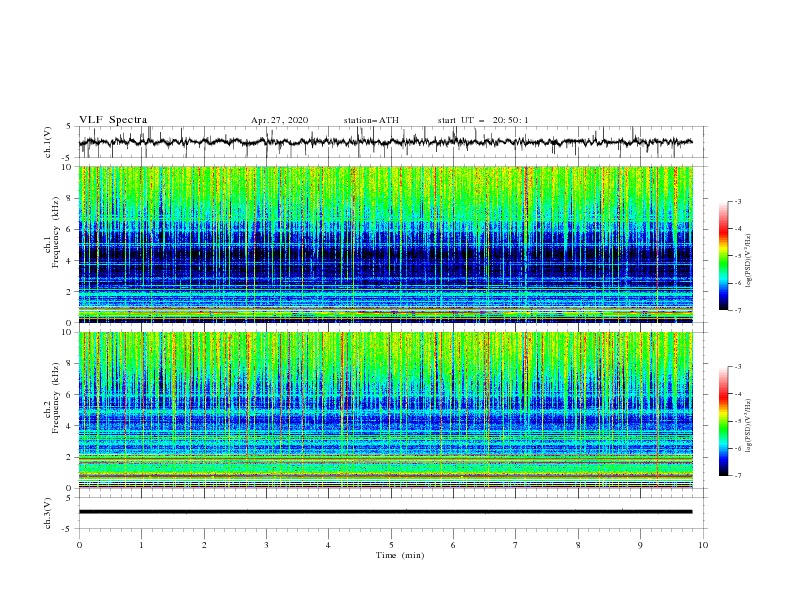Click inside the ch.2 spectrogram panel
792x612 pixels.
click(386, 410)
